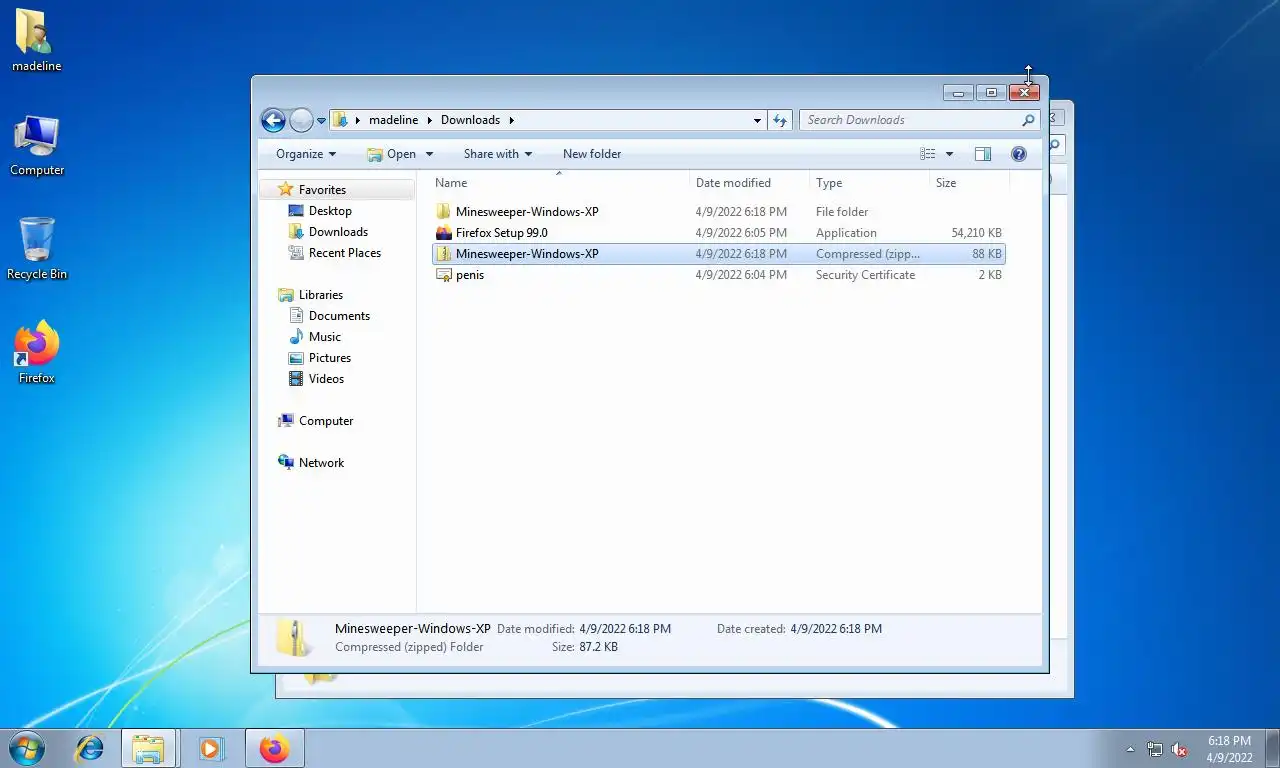Open the Organize menu

[x=306, y=154]
